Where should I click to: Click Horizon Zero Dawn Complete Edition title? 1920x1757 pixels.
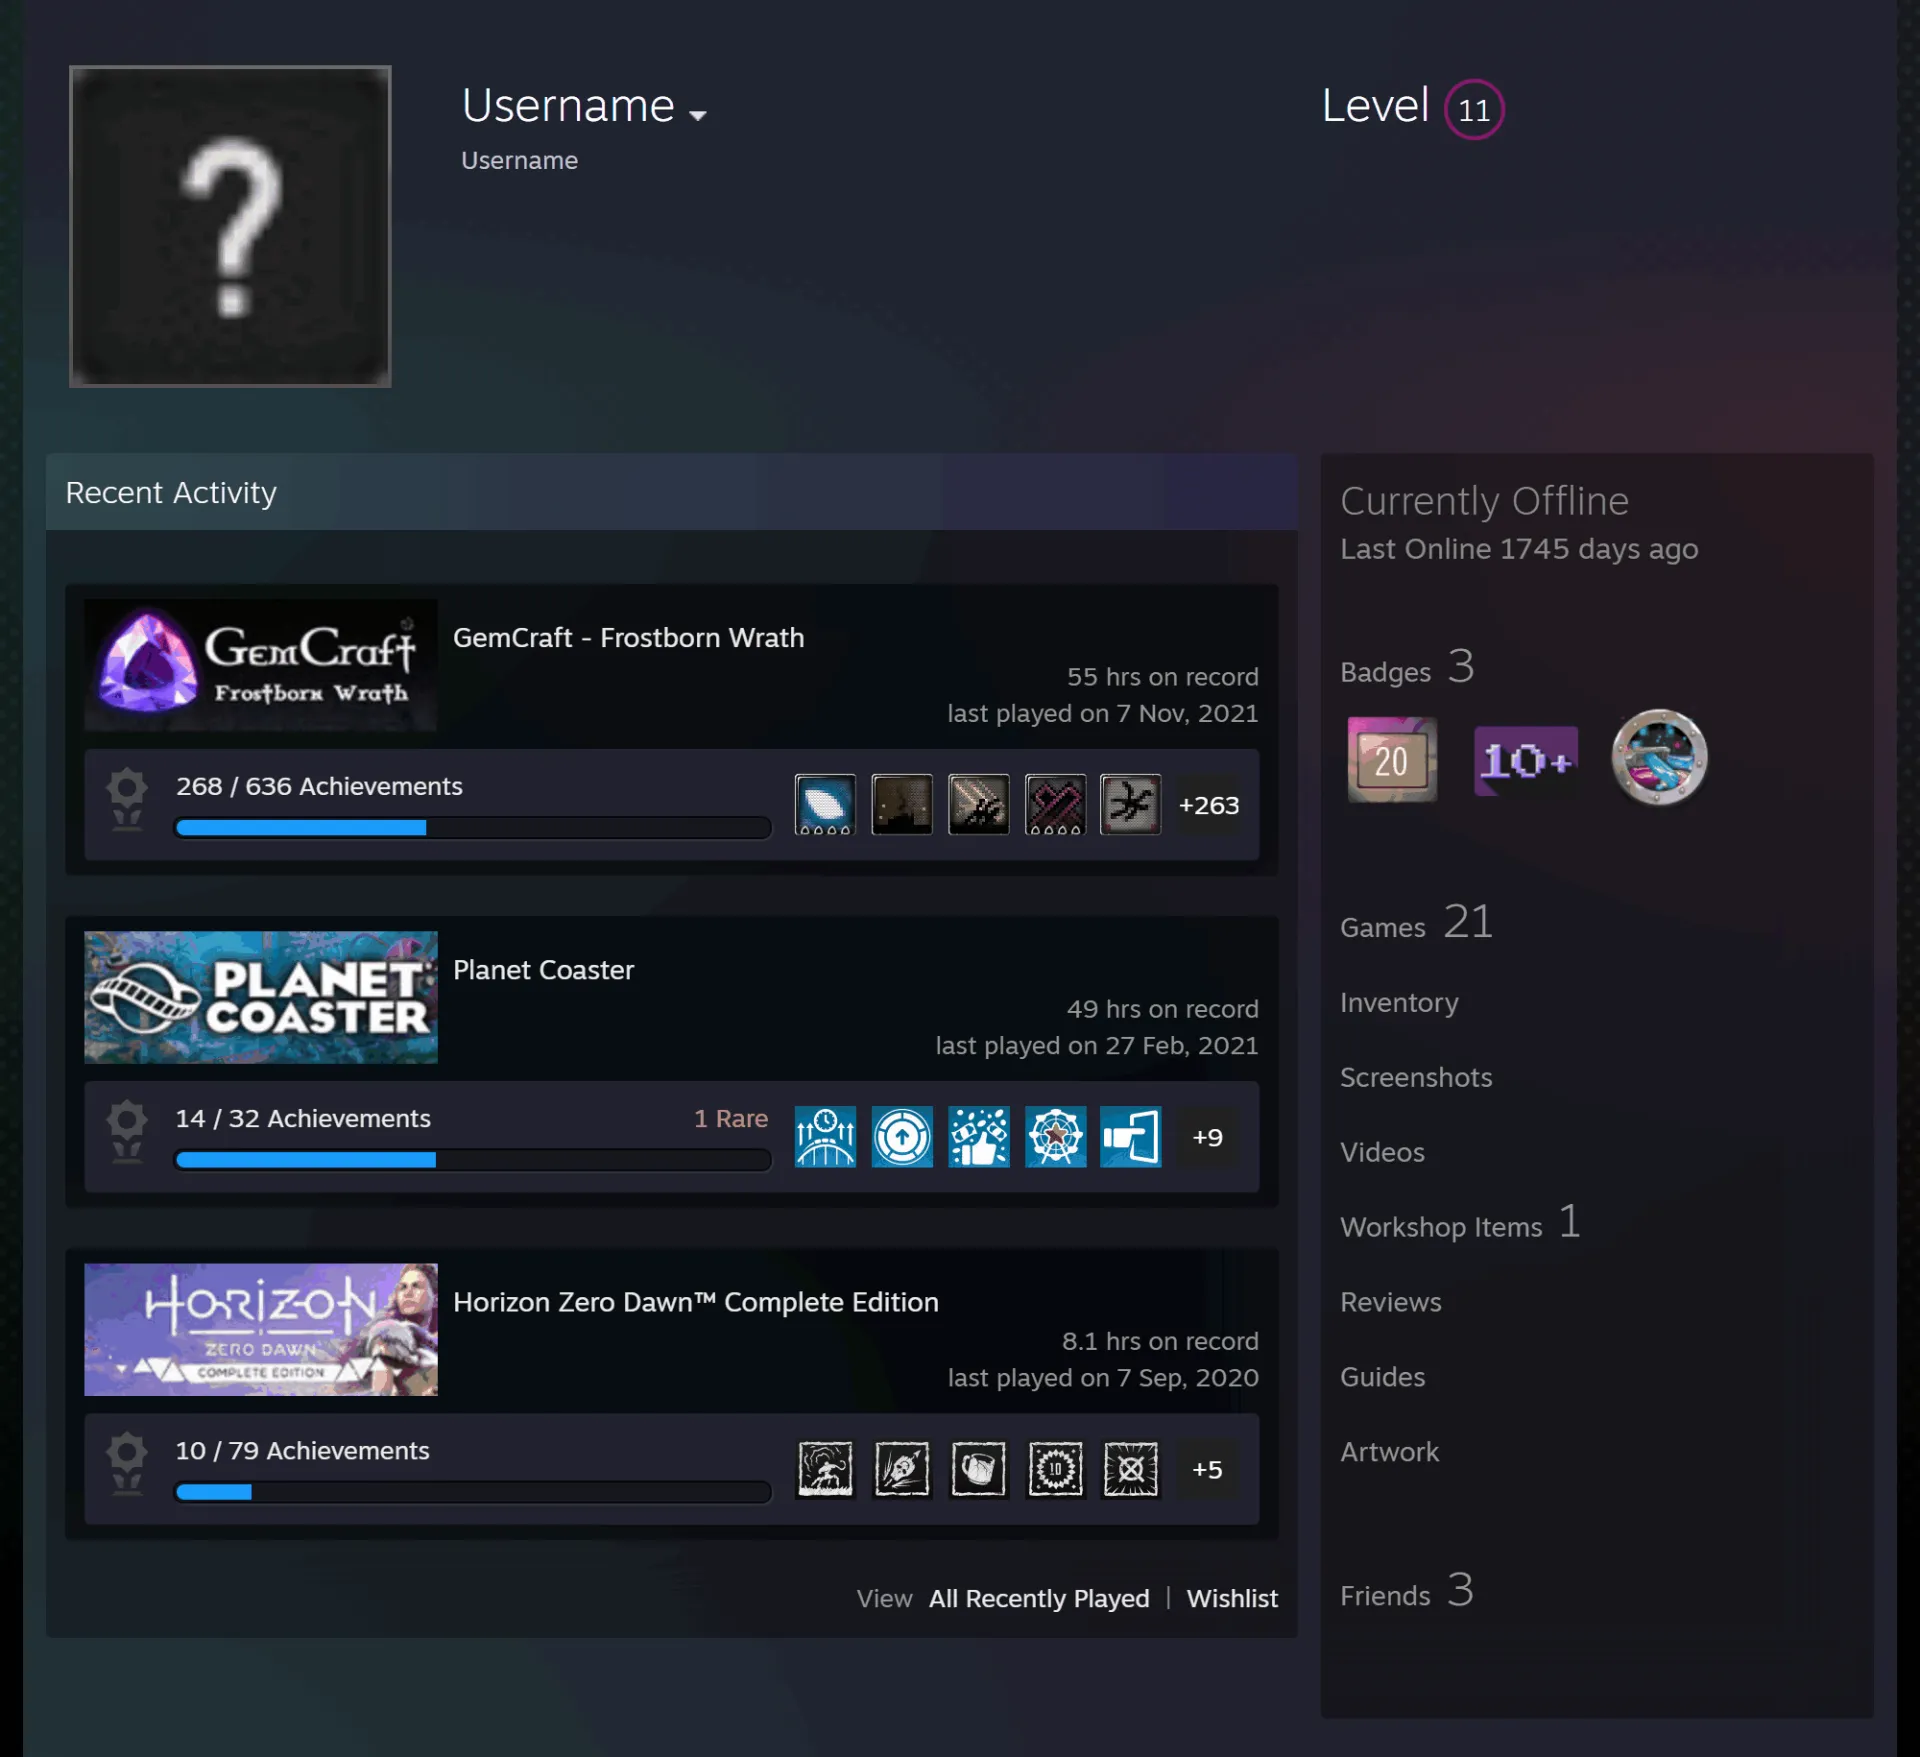click(x=696, y=1302)
